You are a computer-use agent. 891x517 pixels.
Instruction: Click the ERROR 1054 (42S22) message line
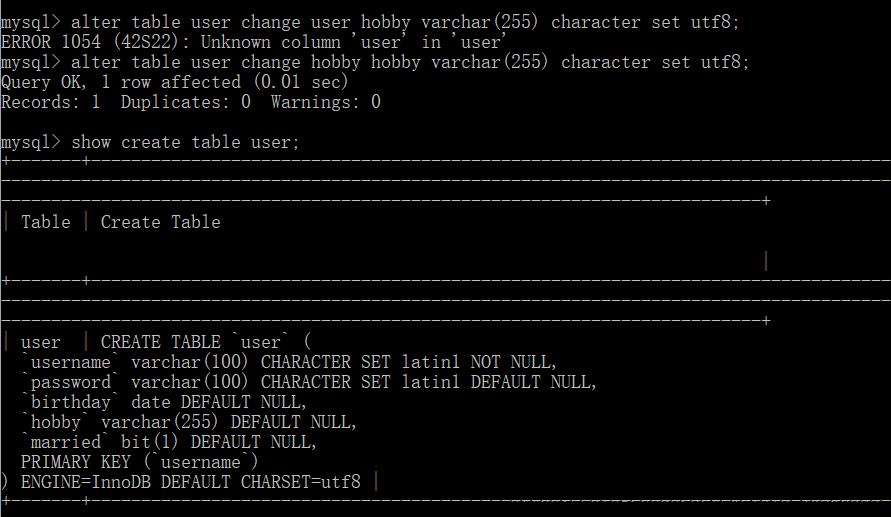click(x=254, y=42)
